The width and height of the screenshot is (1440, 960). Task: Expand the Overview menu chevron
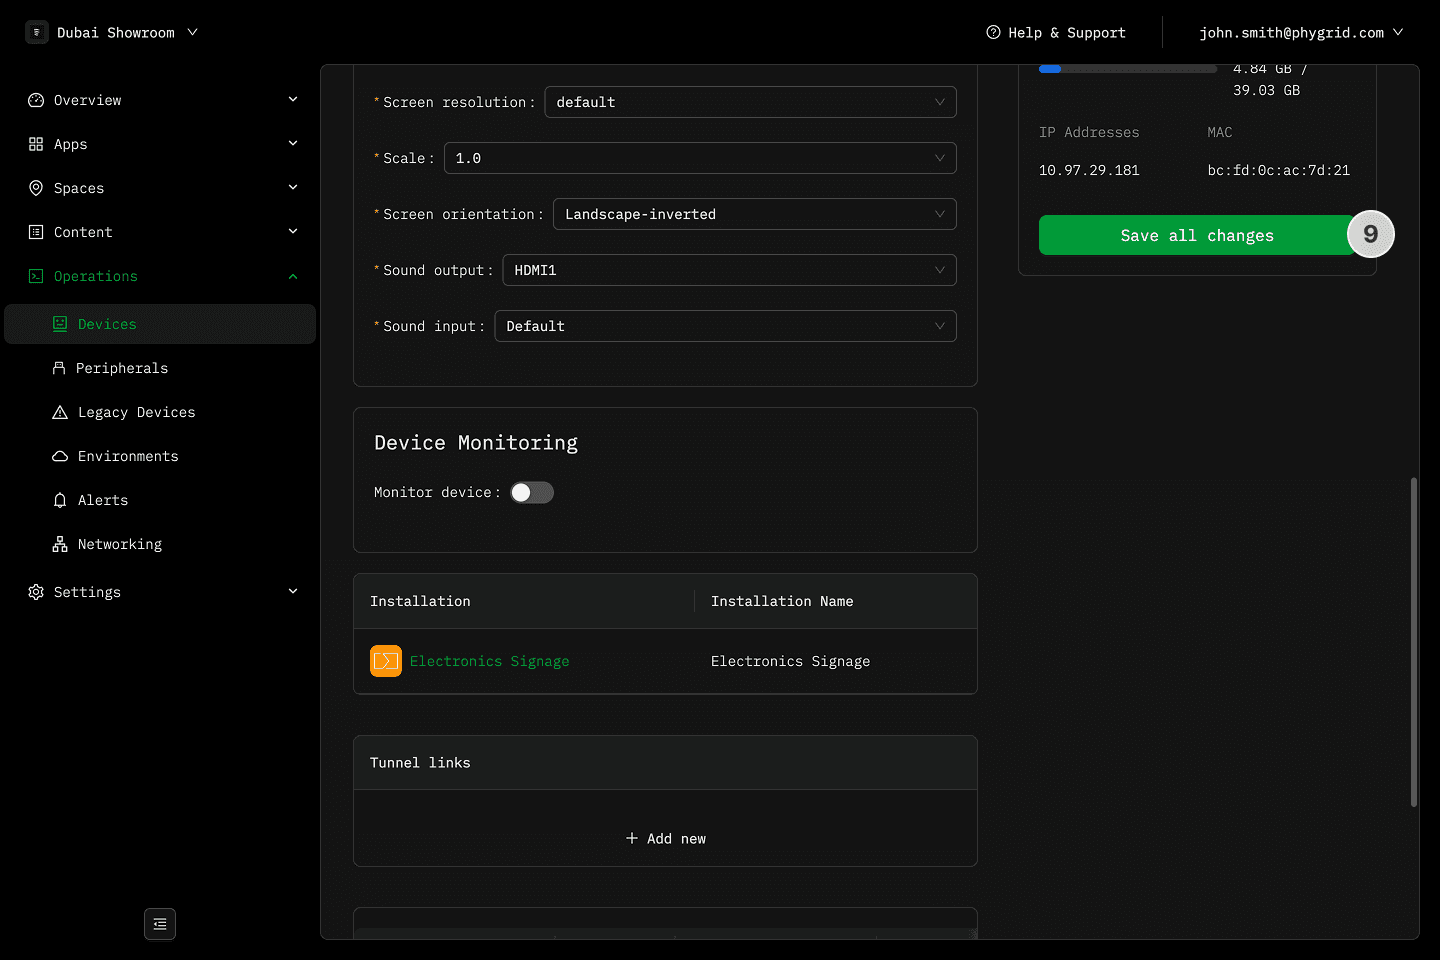coord(293,99)
